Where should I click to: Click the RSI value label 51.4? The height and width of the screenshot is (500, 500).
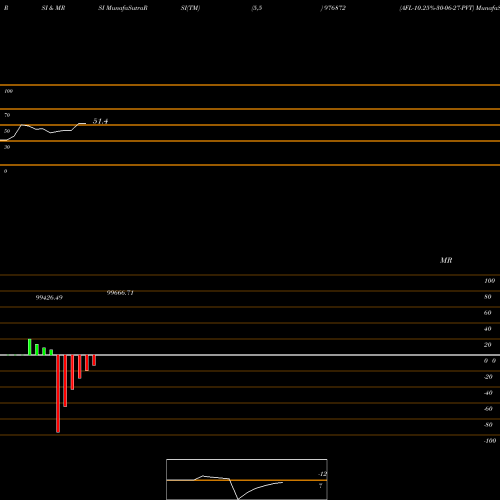100,121
